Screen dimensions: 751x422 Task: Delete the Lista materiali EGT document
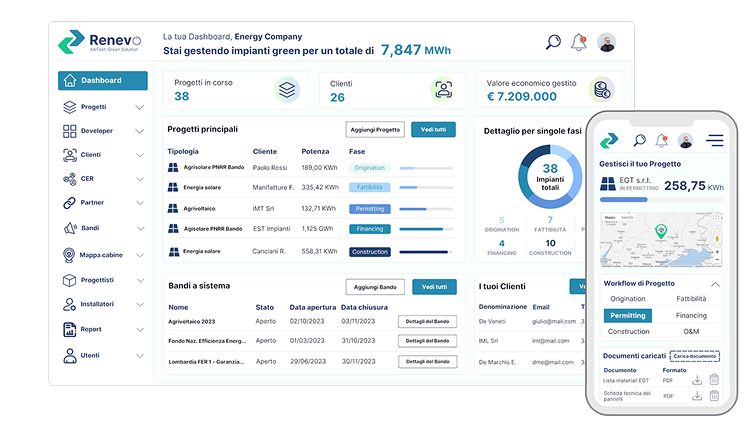pyautogui.click(x=714, y=380)
